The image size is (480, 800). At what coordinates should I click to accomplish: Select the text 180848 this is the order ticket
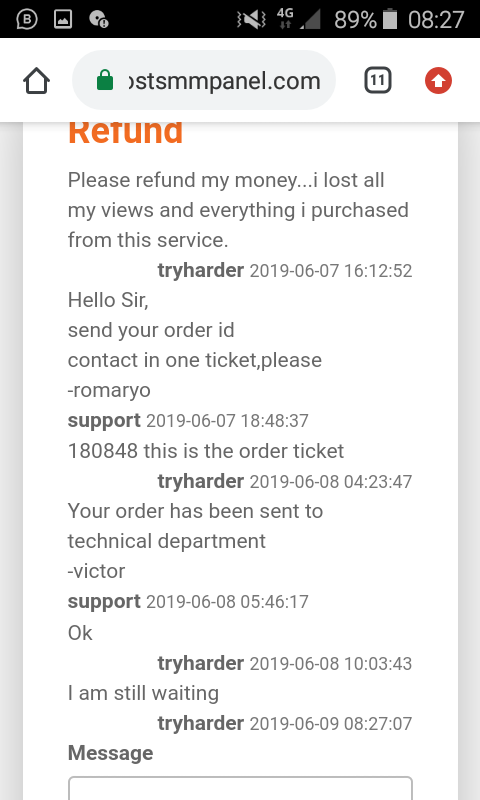pos(206,451)
